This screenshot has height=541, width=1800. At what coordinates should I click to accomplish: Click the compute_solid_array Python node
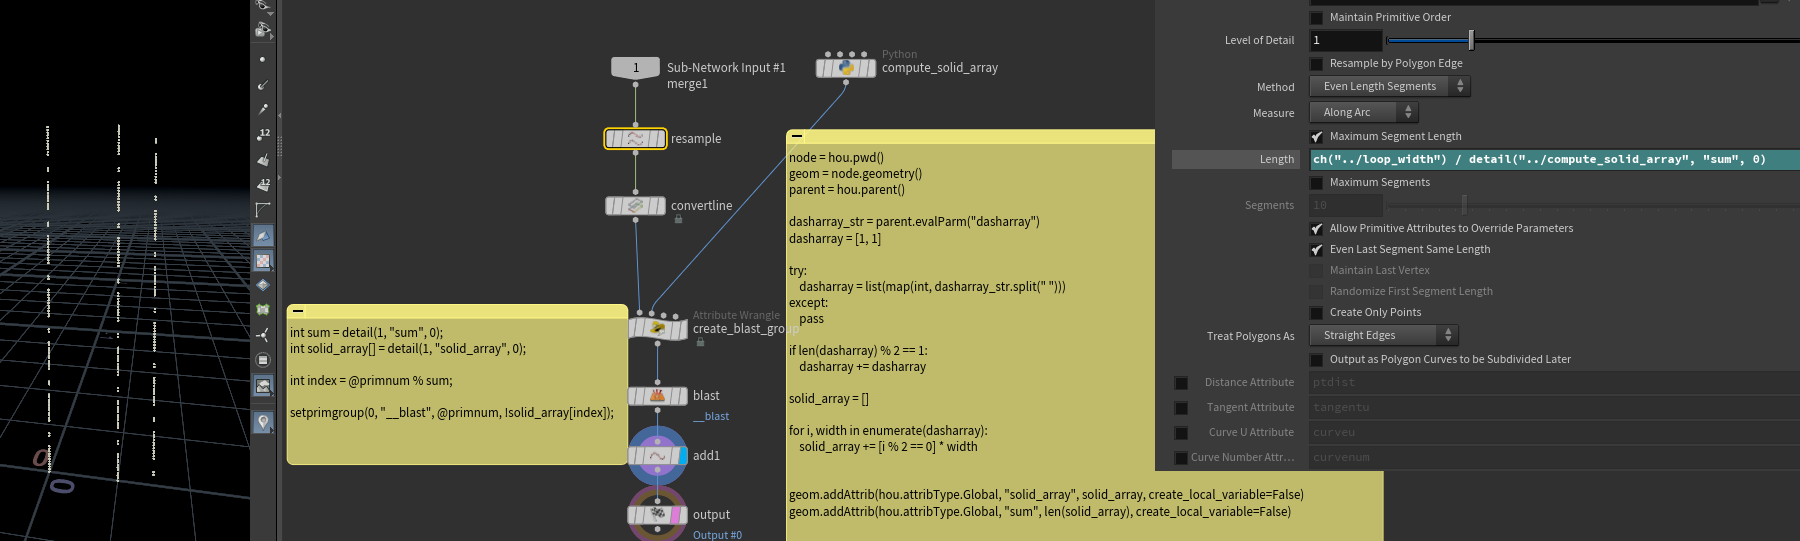tap(846, 68)
